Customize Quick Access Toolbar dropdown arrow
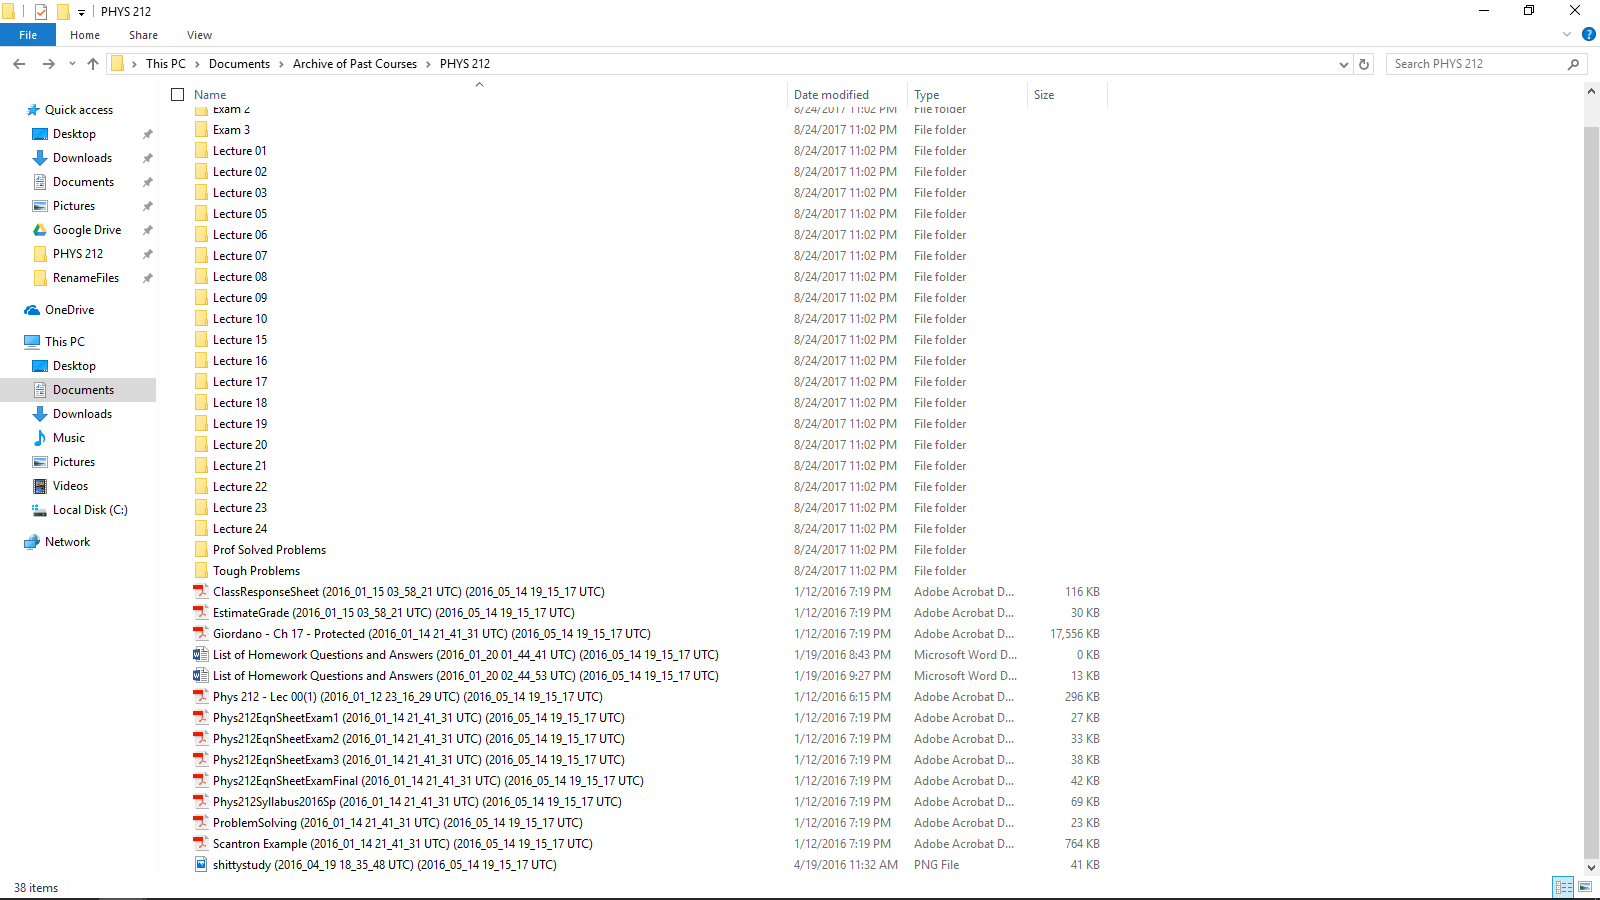1600x900 pixels. pyautogui.click(x=81, y=13)
